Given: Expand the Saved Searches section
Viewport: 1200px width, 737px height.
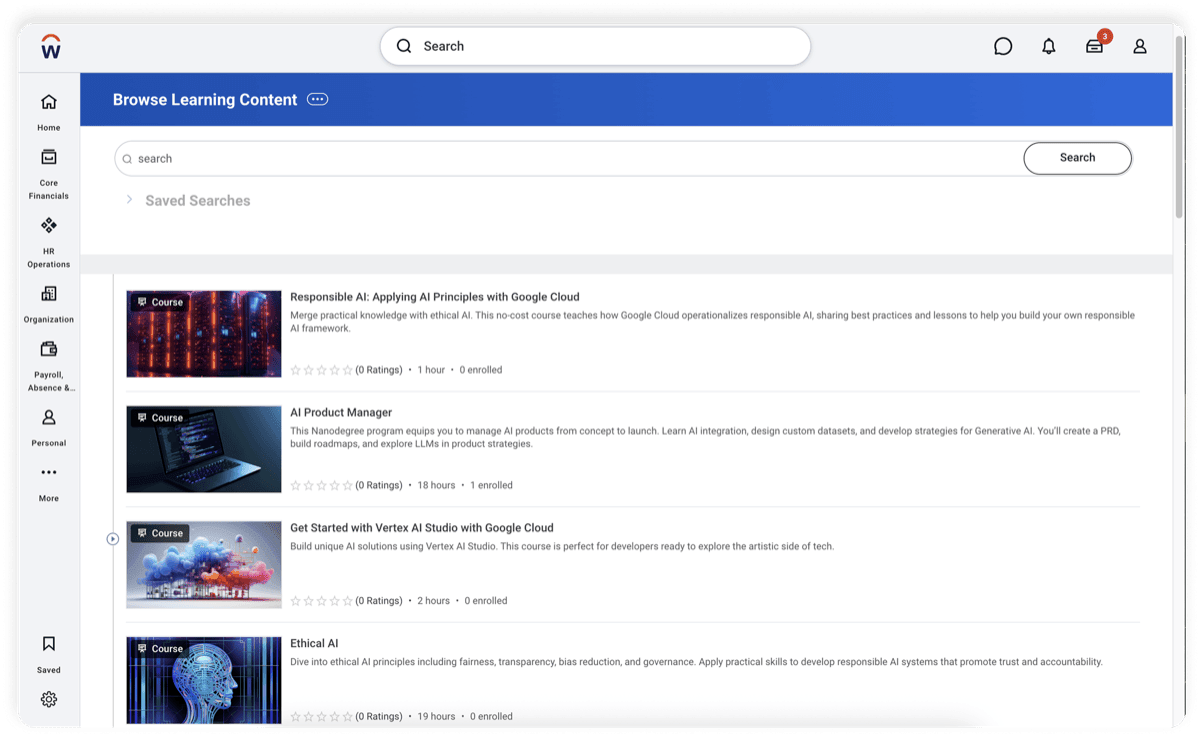Looking at the screenshot, I should [x=129, y=200].
